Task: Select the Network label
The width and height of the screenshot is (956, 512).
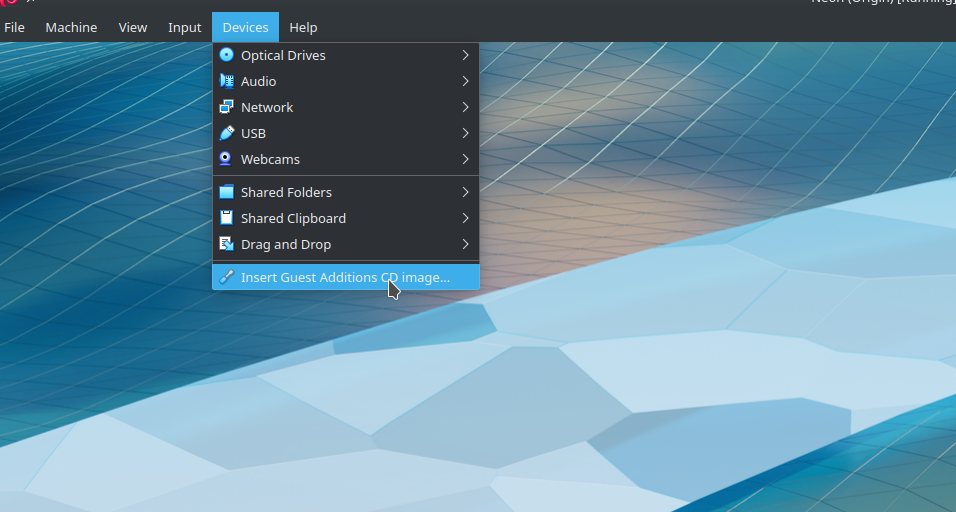Action: [x=267, y=107]
